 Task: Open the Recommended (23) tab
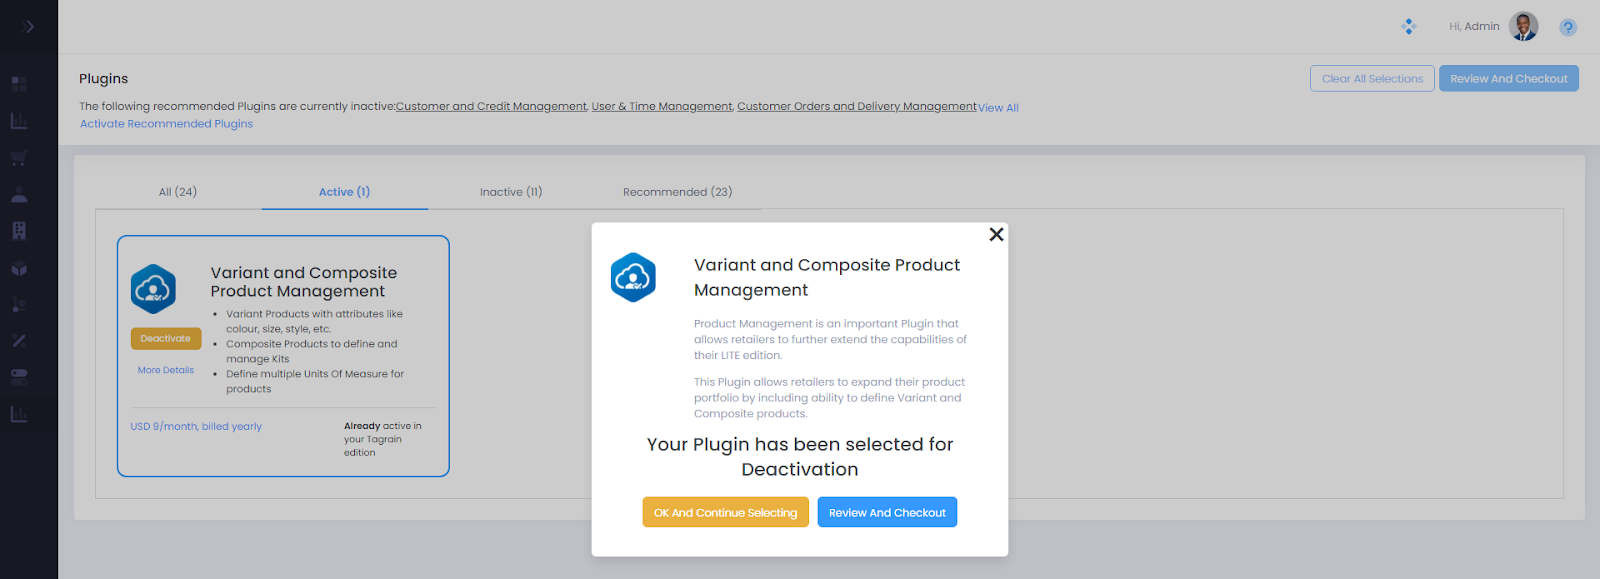677,191
